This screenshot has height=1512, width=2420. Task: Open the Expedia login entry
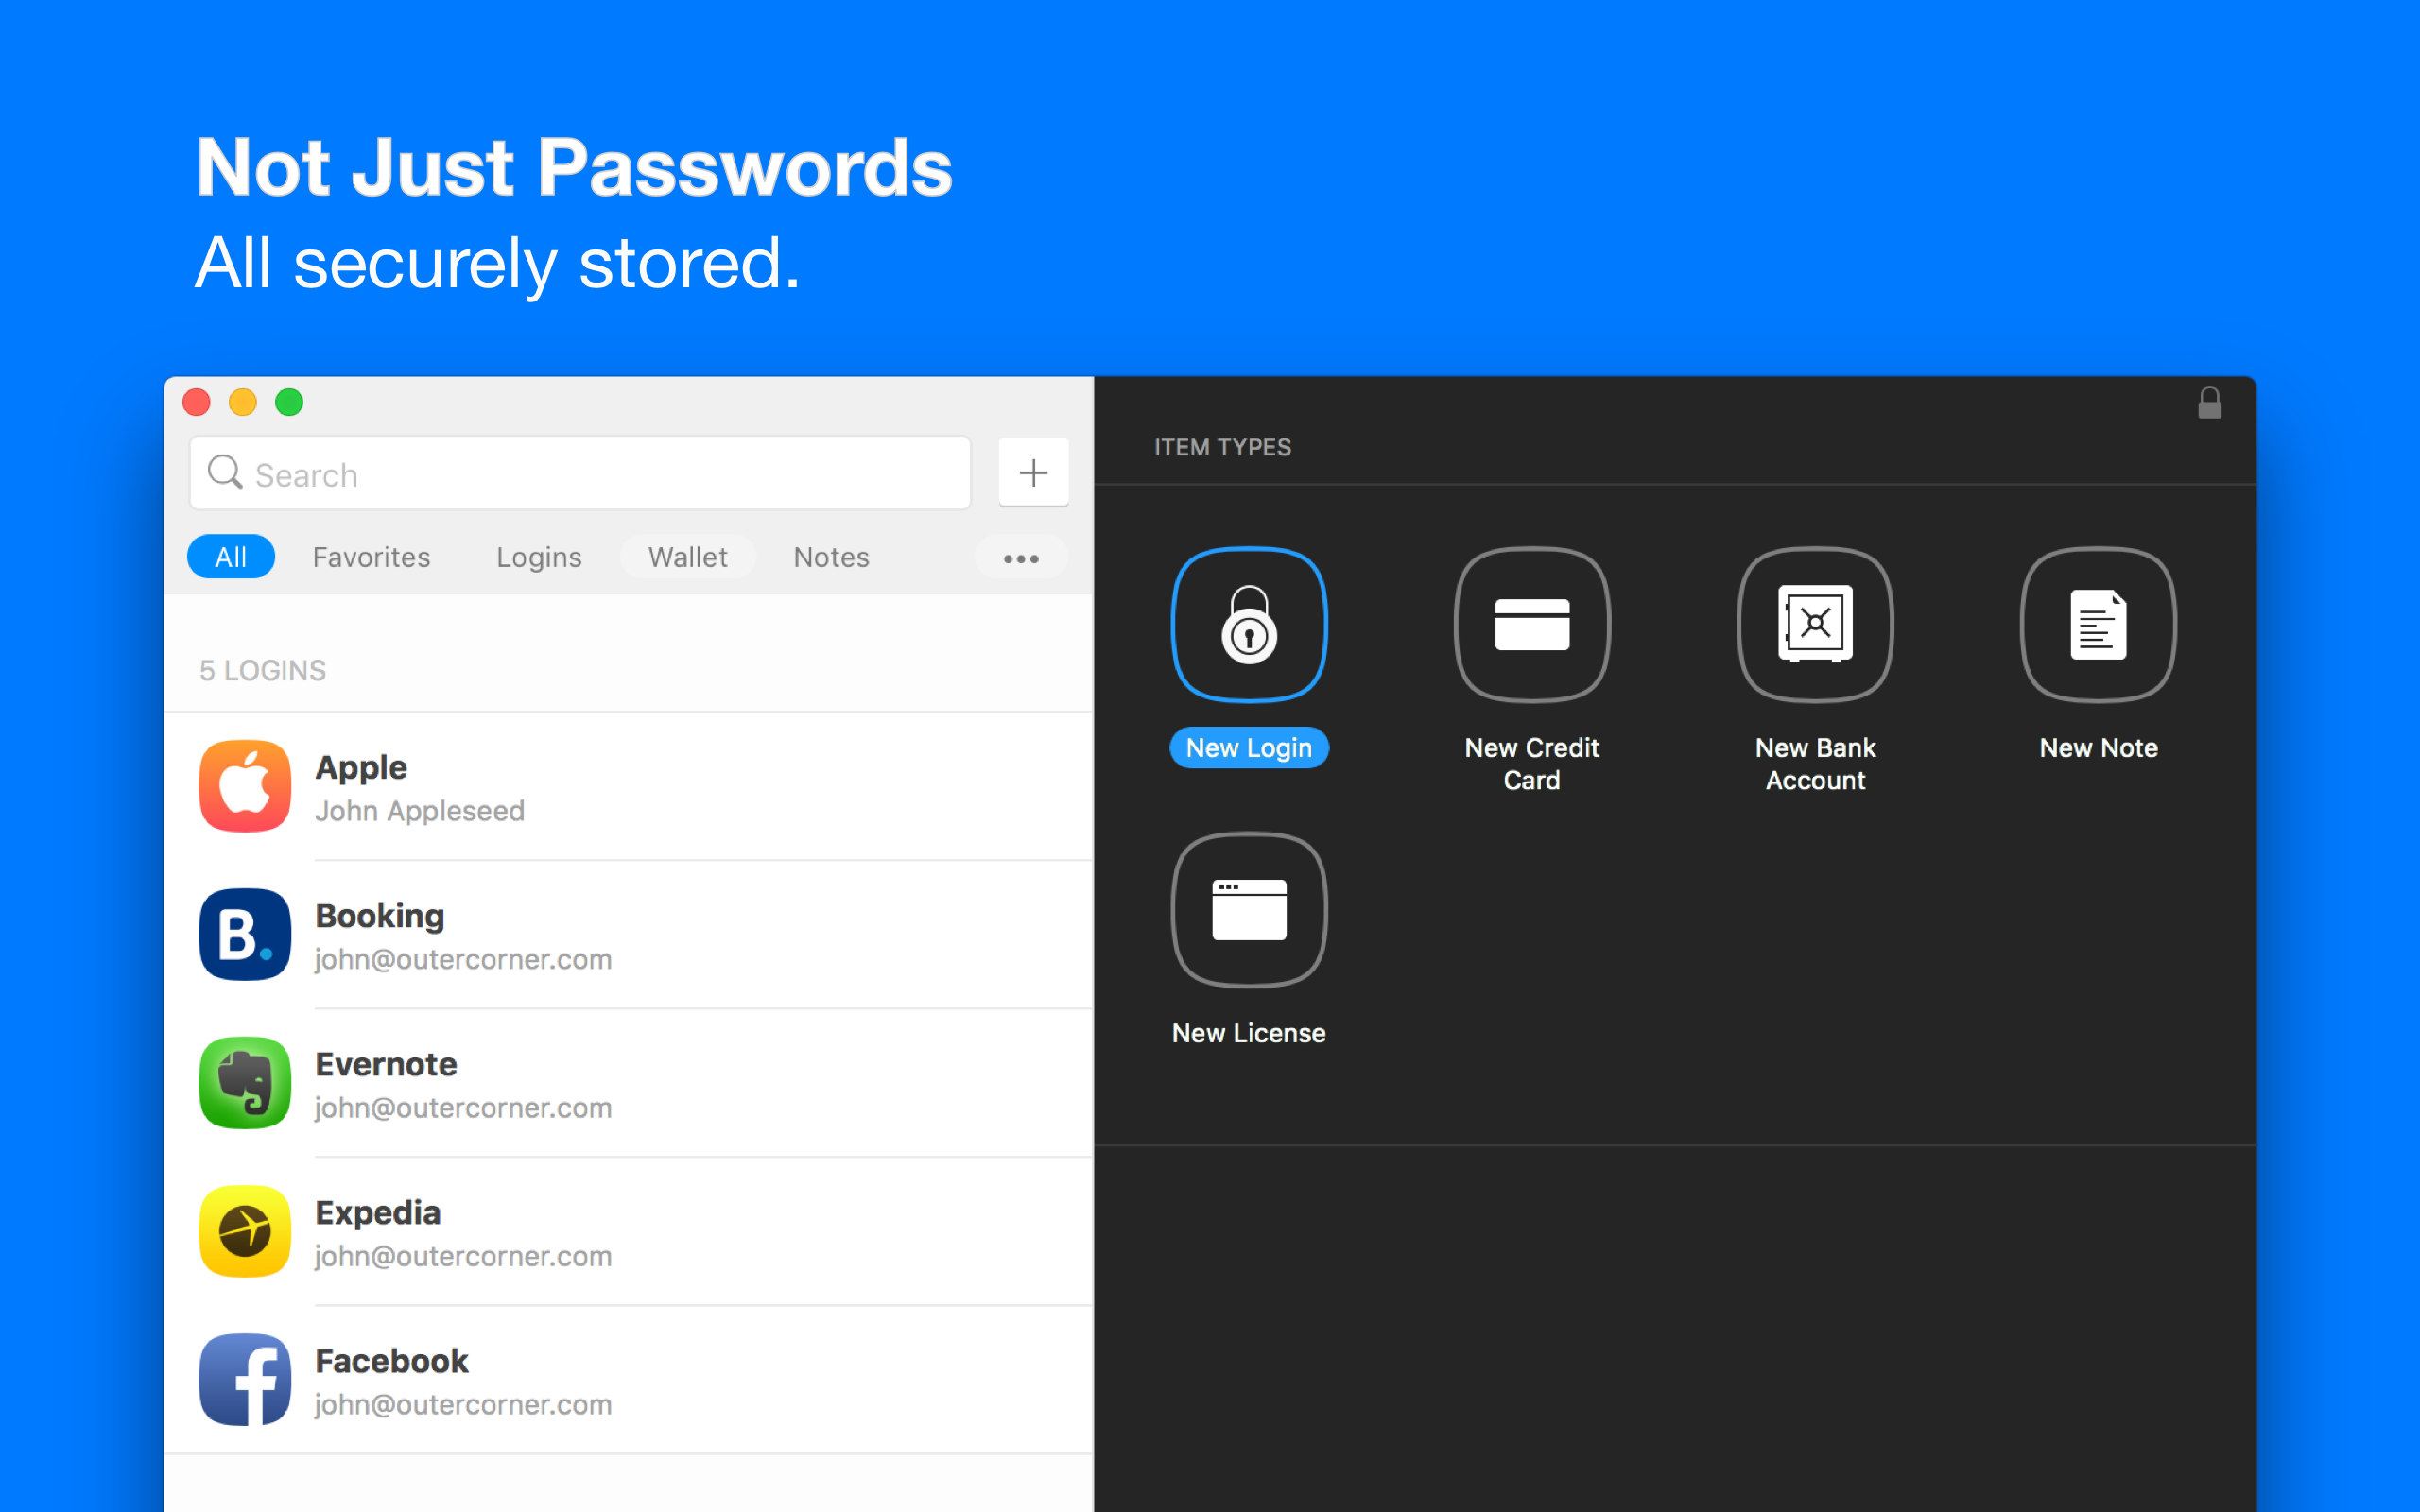pyautogui.click(x=628, y=1232)
